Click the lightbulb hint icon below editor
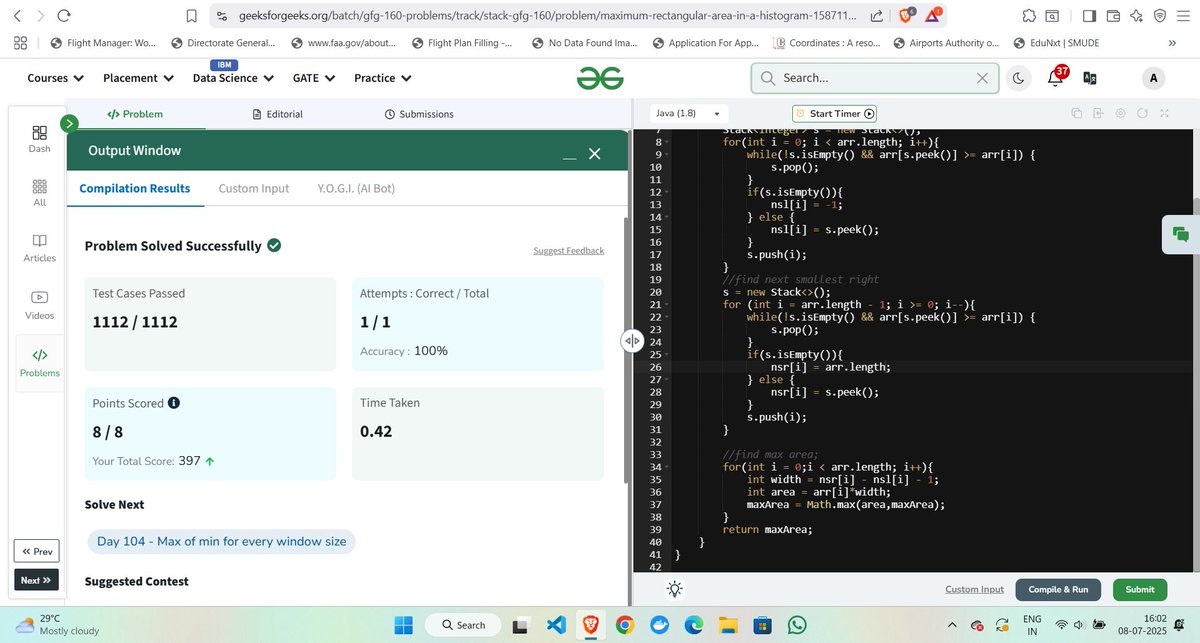This screenshot has height=643, width=1200. (x=675, y=589)
